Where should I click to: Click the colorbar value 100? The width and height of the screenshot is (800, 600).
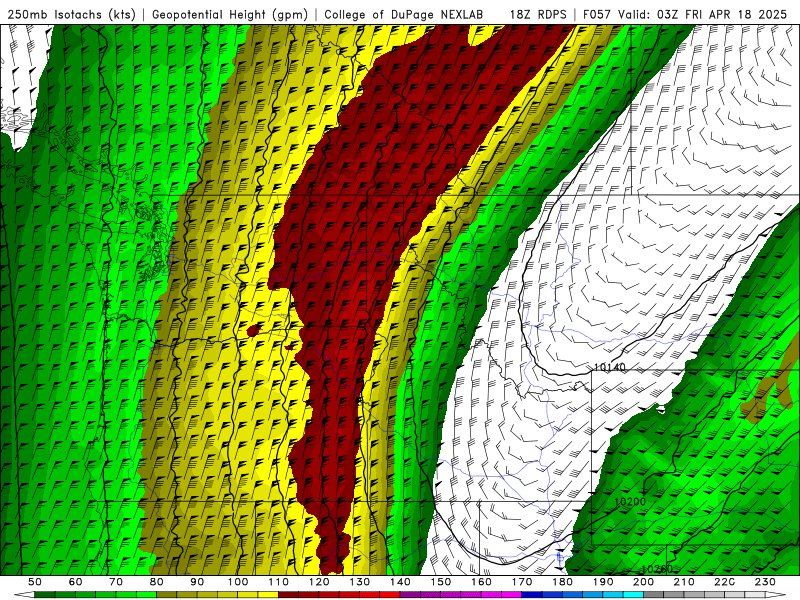238,582
